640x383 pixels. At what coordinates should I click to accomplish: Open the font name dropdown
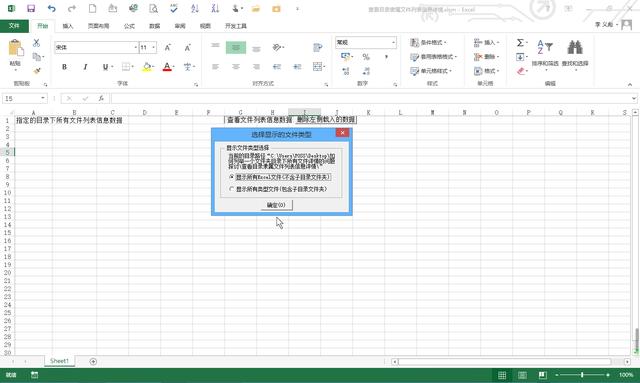point(136,48)
